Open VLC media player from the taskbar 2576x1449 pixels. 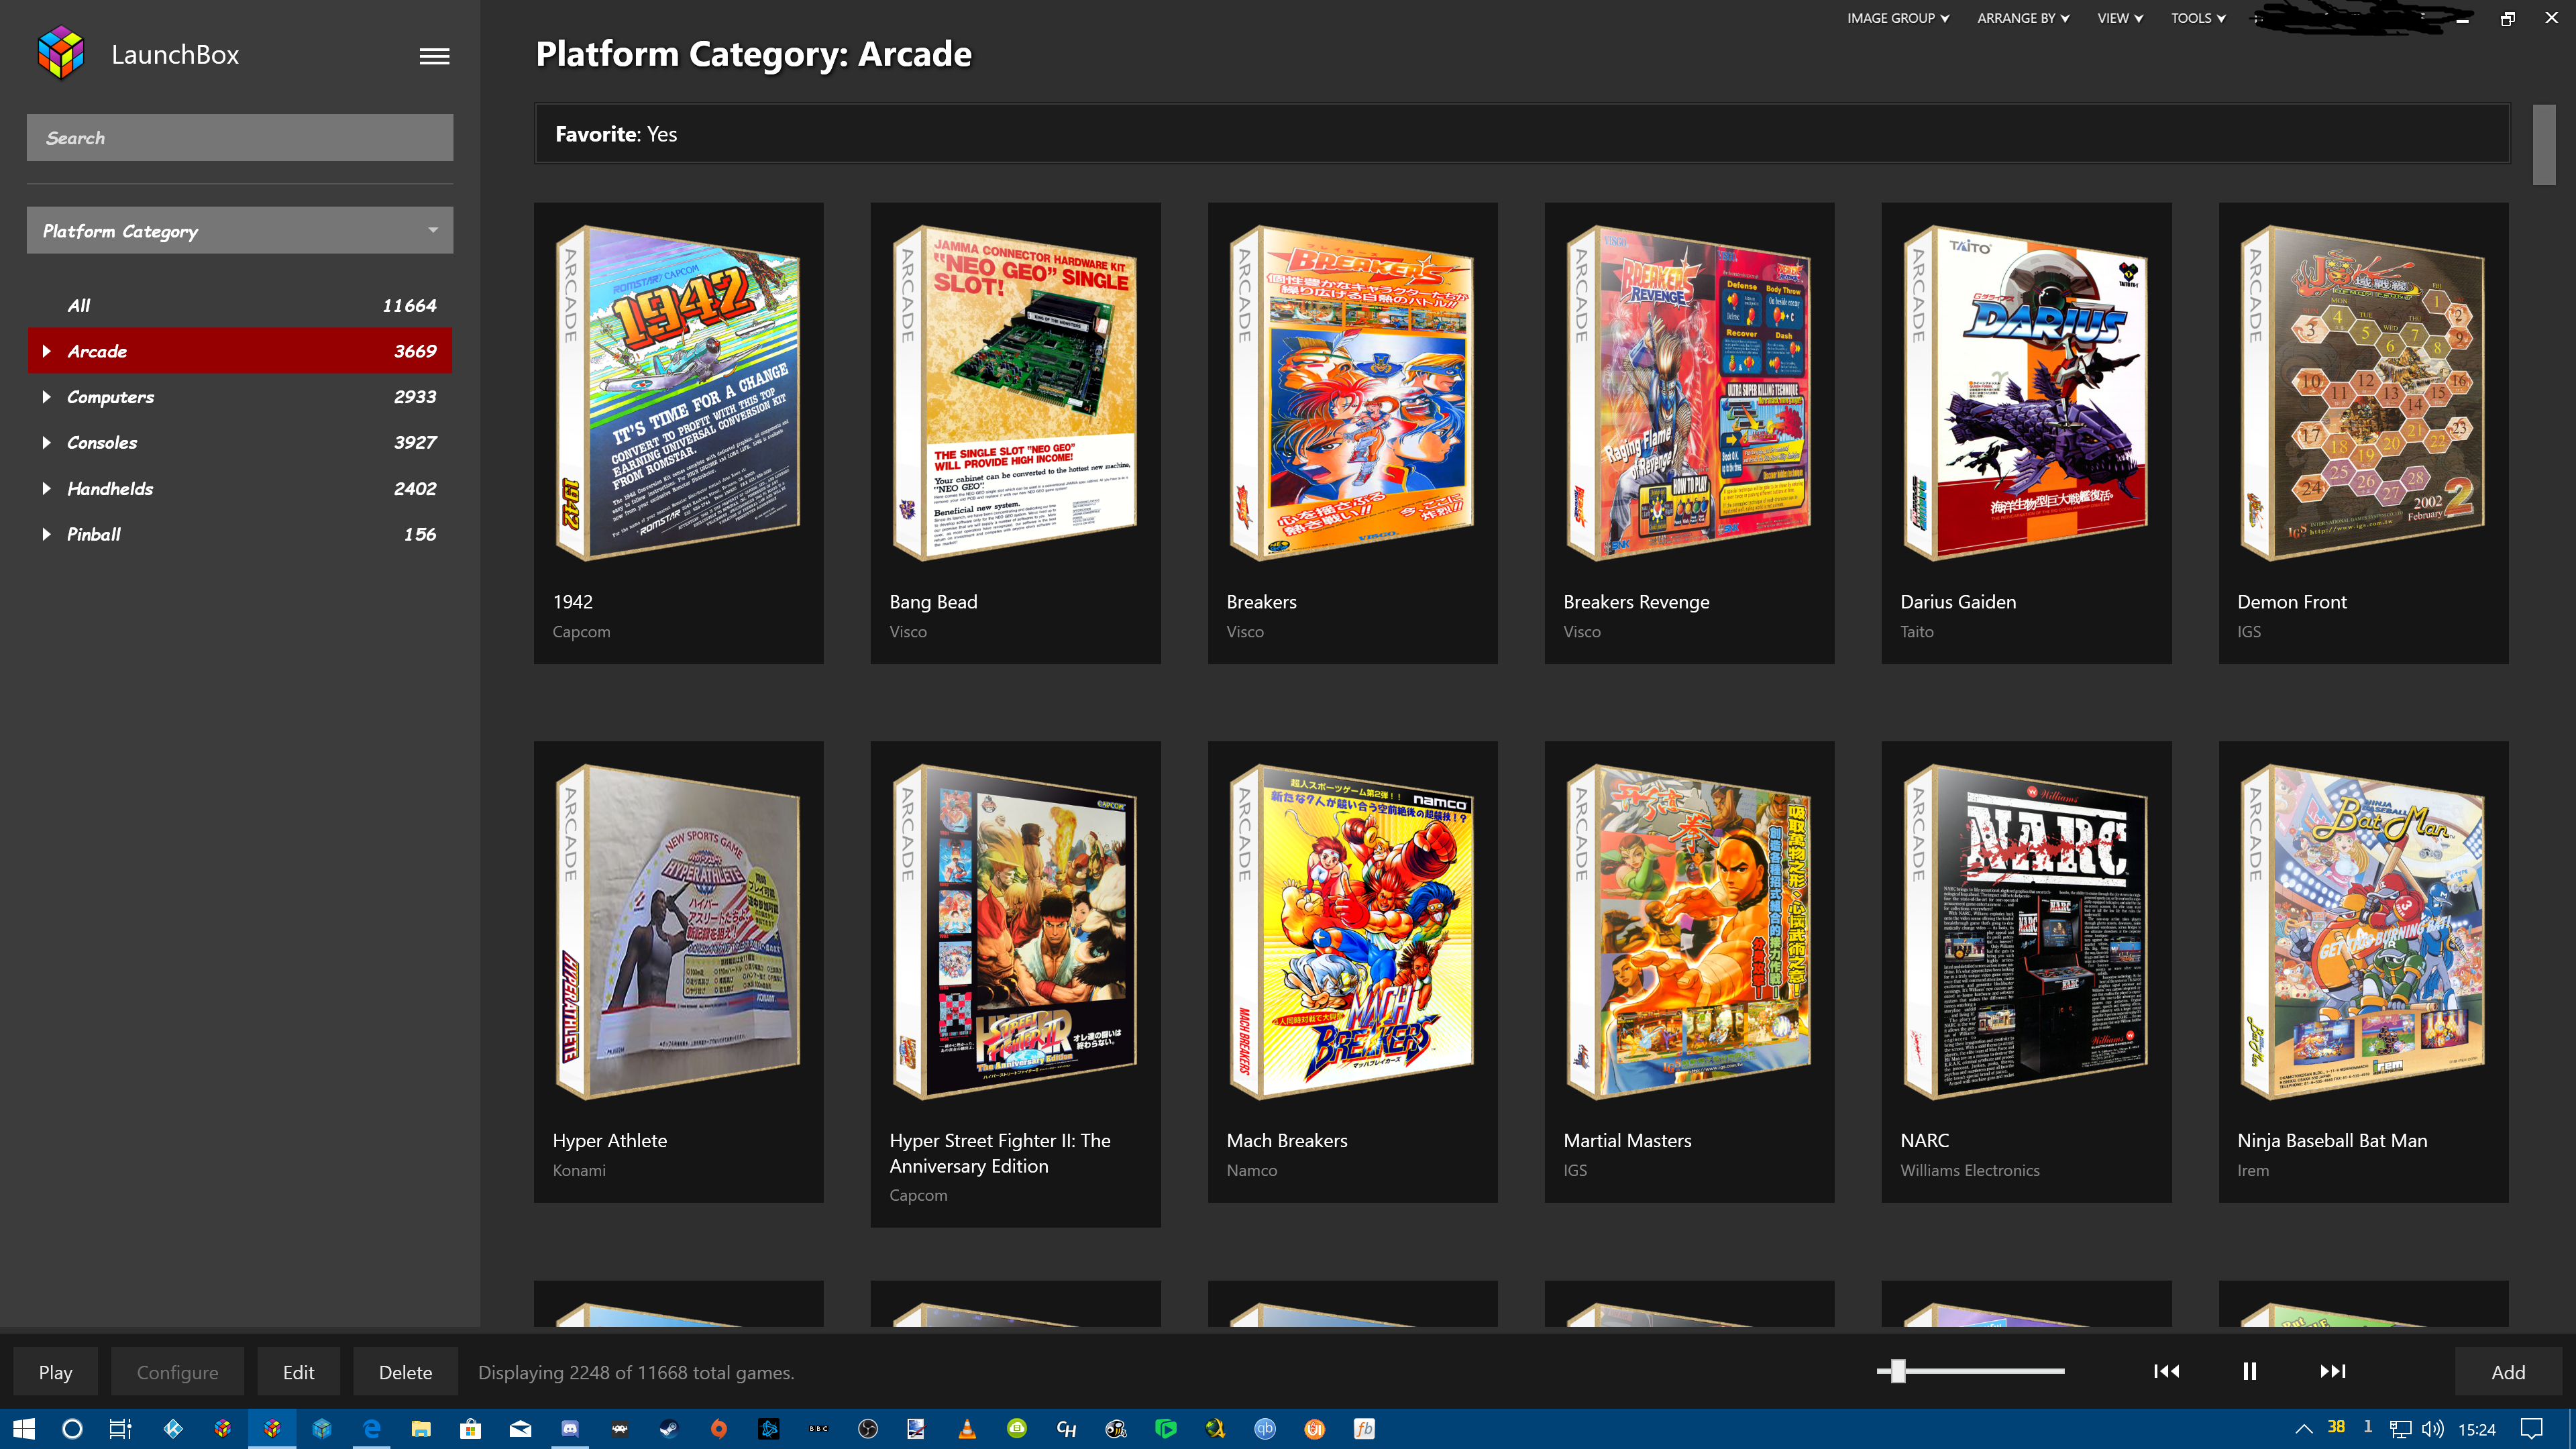pos(967,1429)
